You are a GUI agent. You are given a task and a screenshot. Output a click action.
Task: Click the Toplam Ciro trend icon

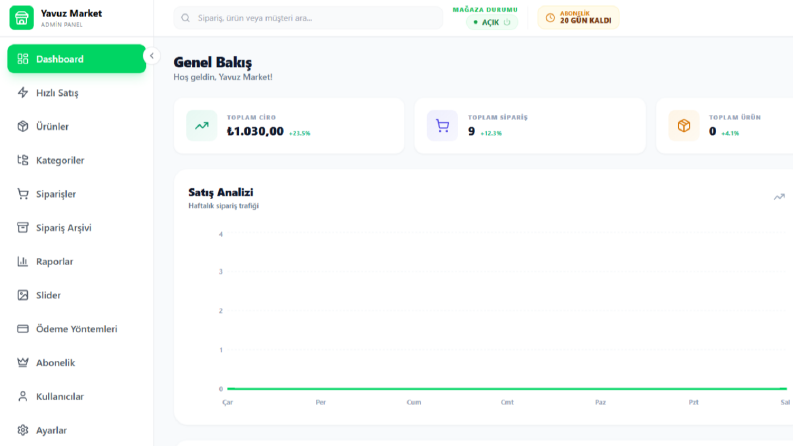(x=201, y=125)
